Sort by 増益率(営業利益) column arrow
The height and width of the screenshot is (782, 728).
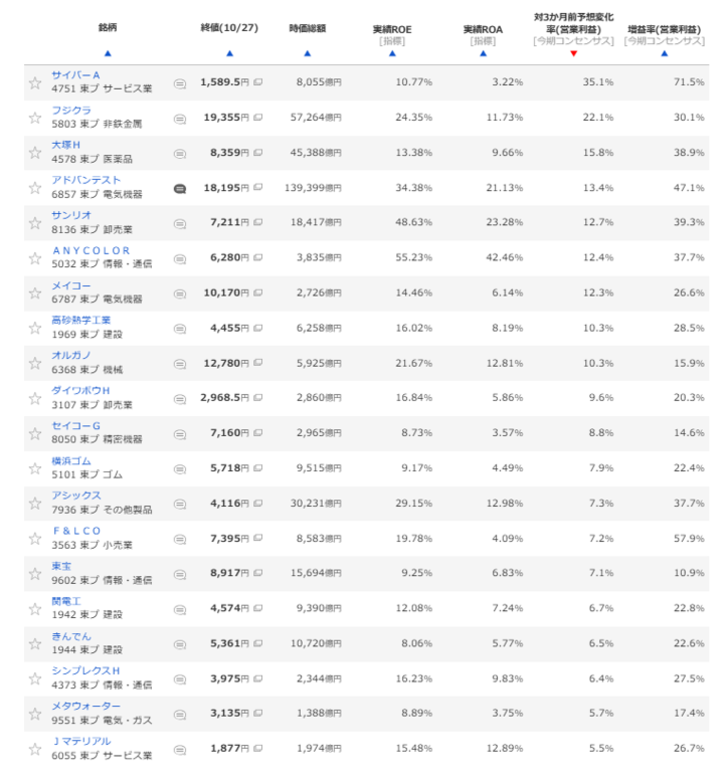click(x=664, y=53)
